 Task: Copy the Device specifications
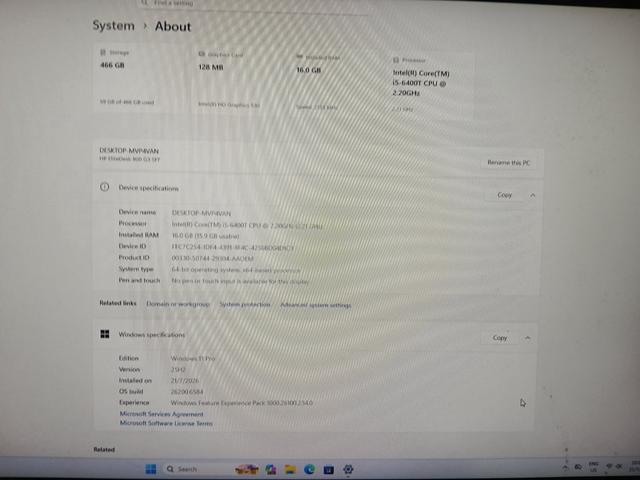(504, 195)
